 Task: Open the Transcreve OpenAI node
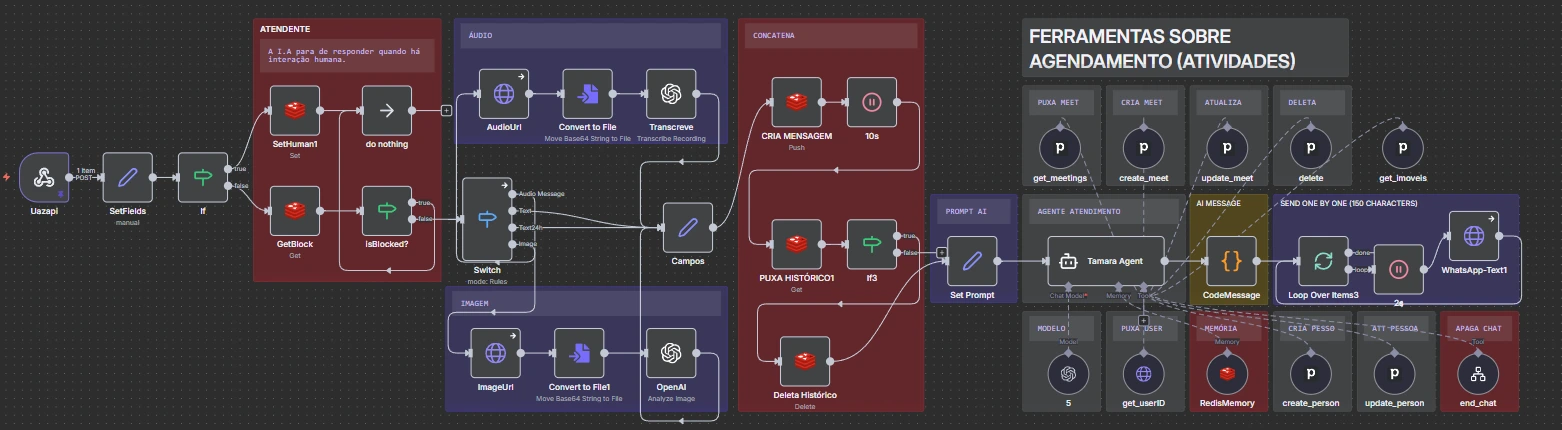coord(671,94)
